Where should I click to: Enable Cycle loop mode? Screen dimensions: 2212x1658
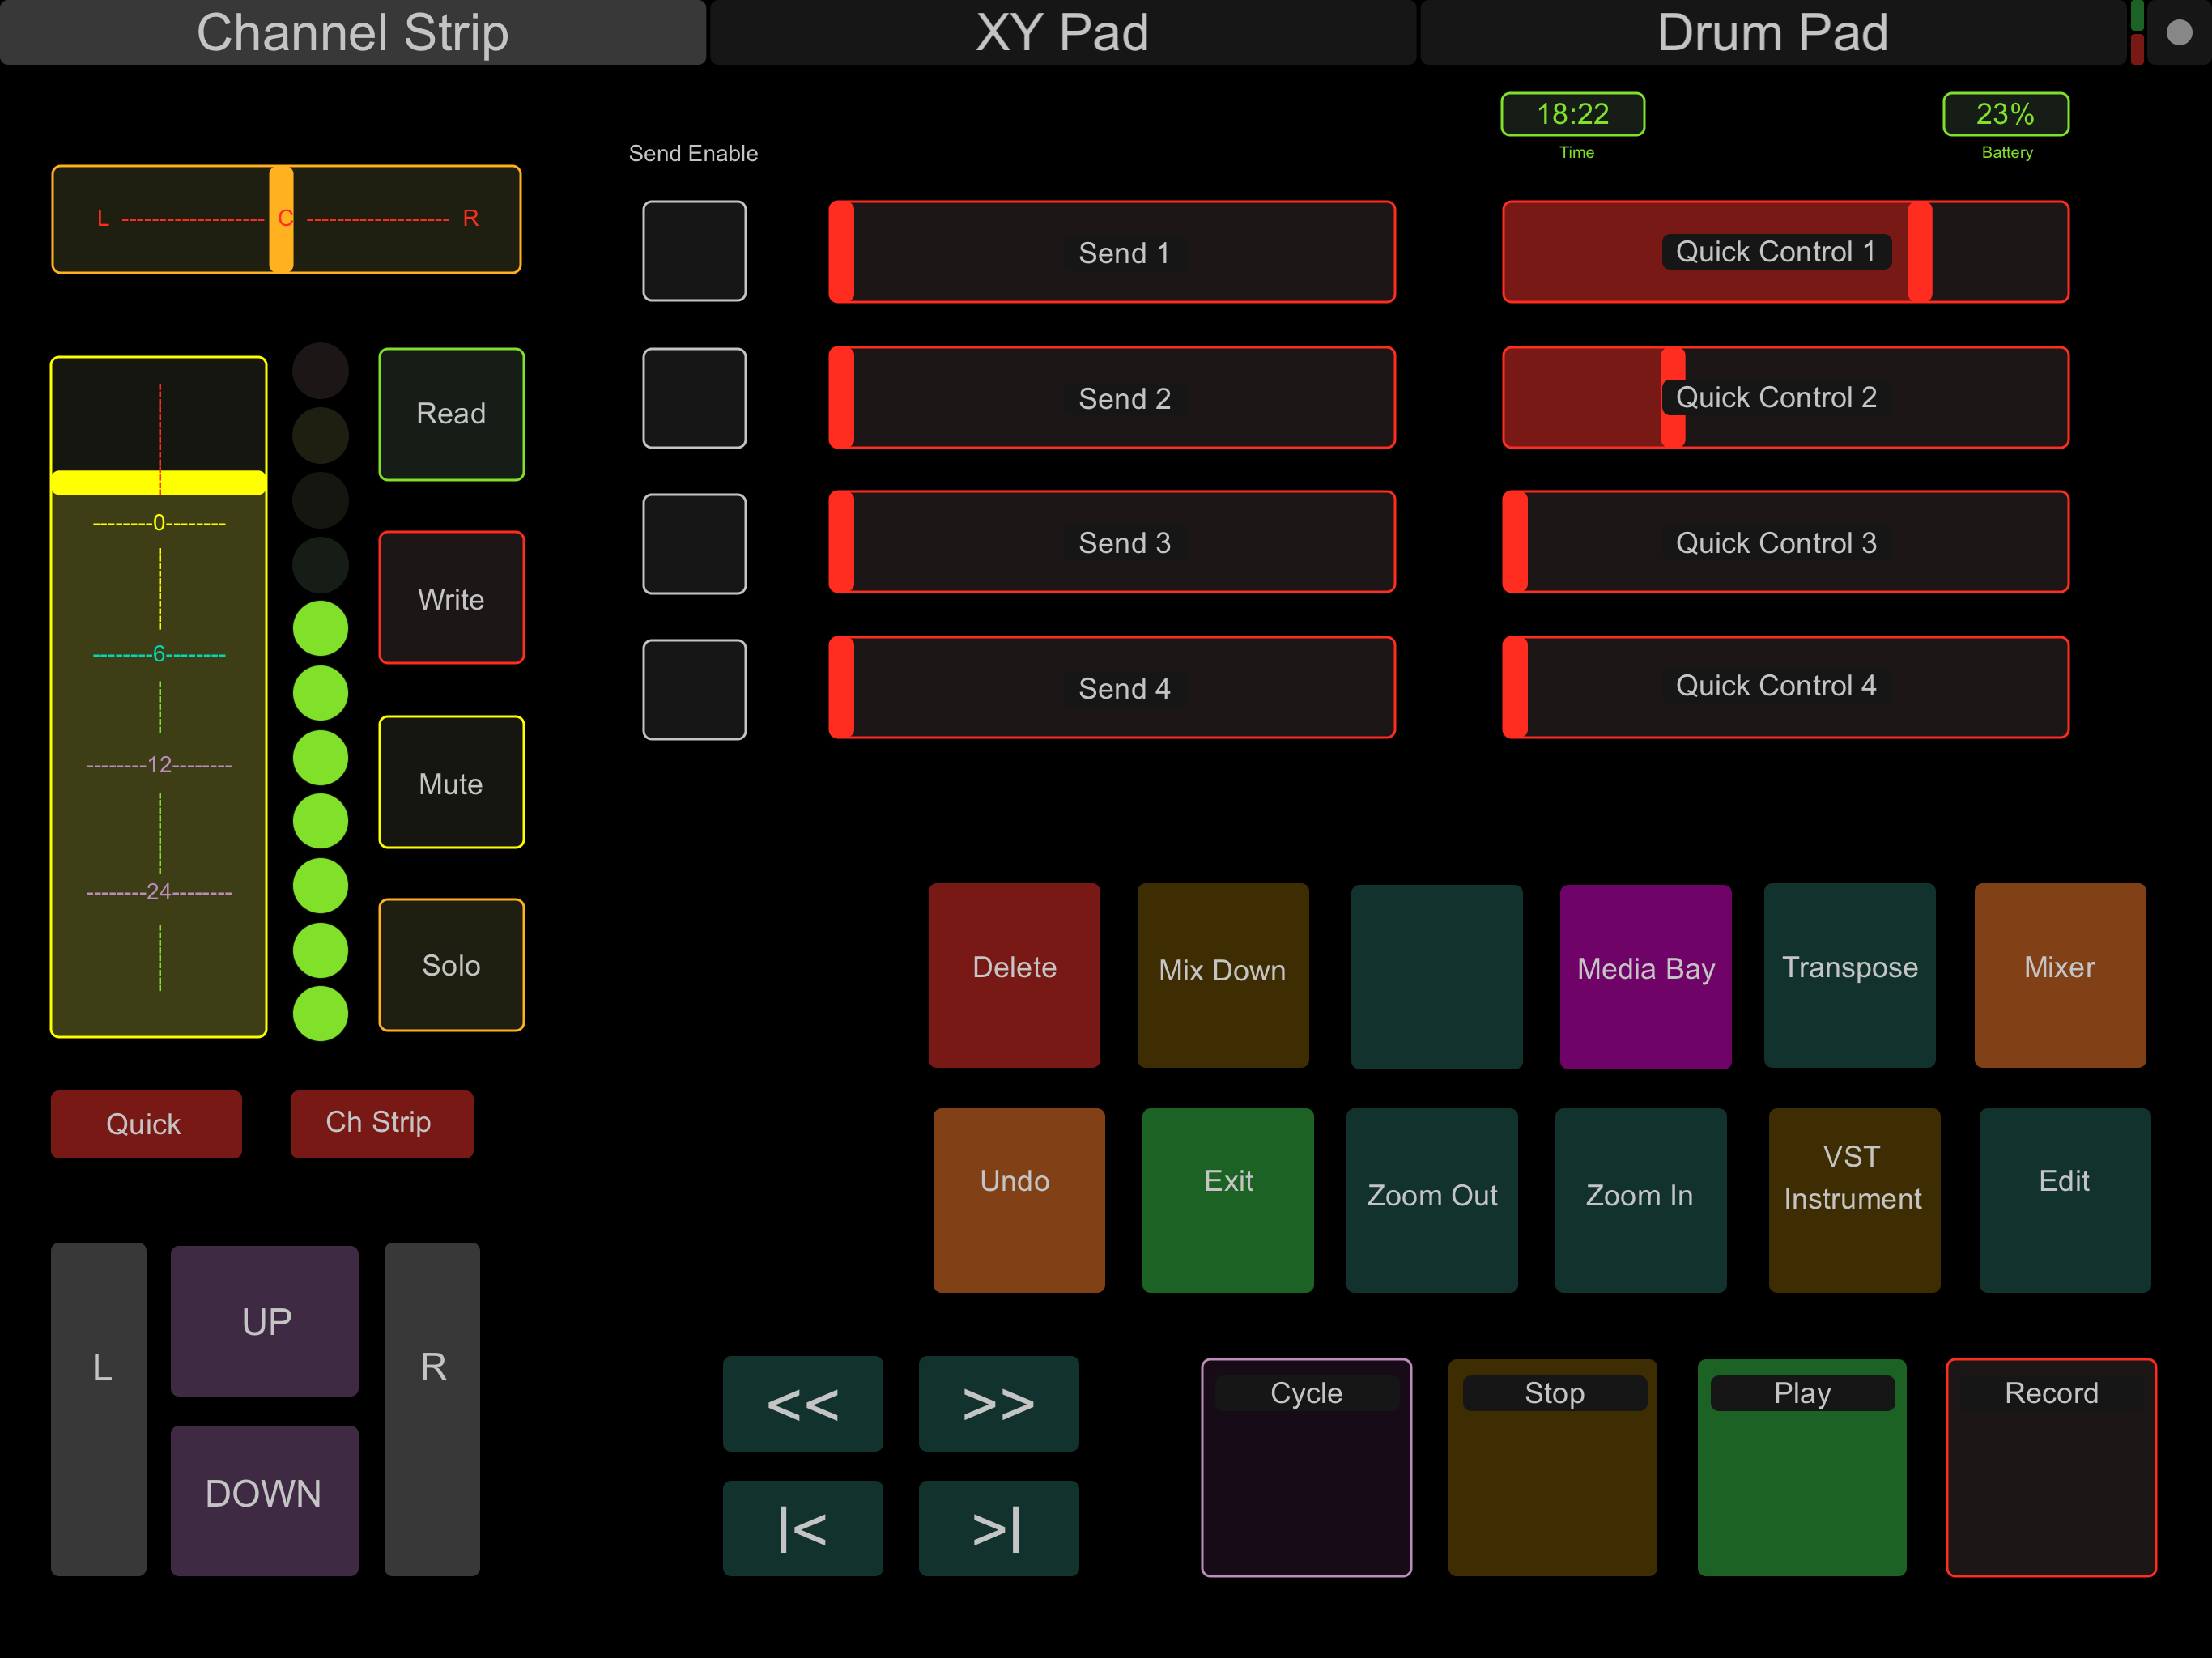pos(1306,1467)
